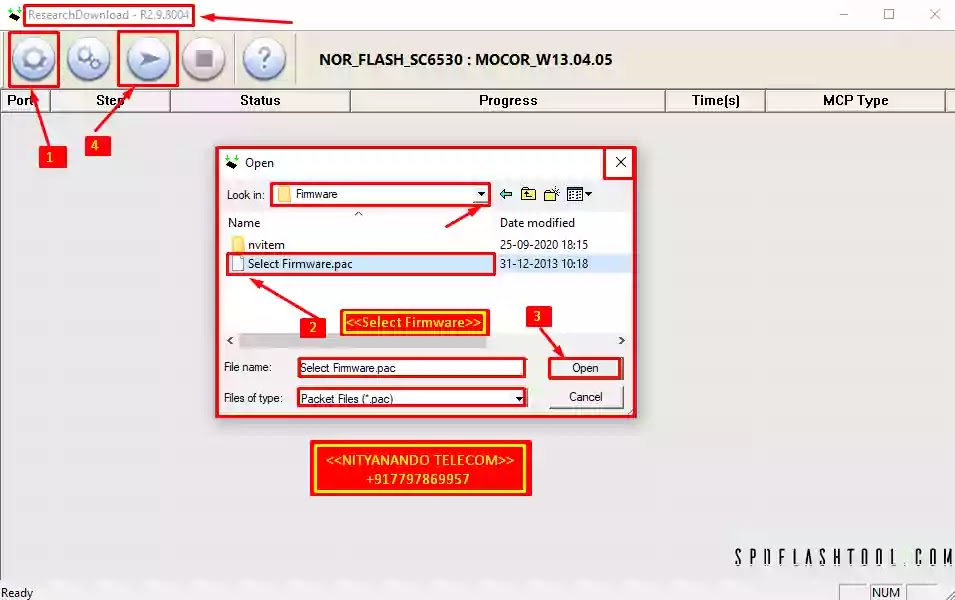
Task: Click the MCP Type column header
Action: (x=855, y=101)
